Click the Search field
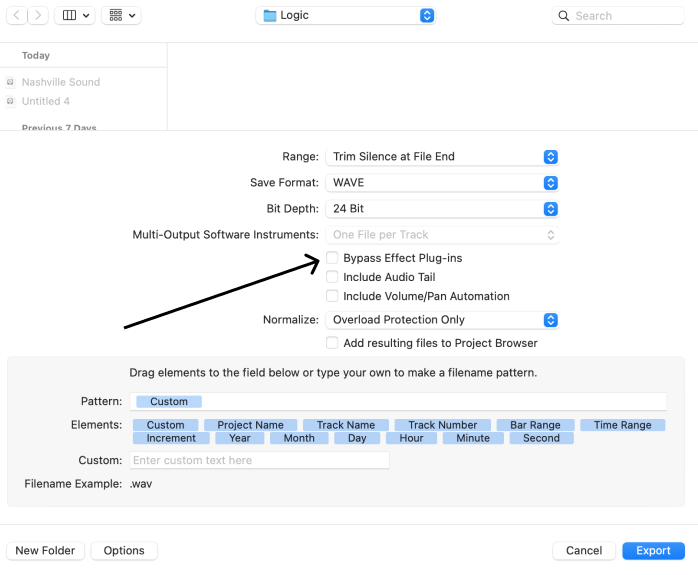This screenshot has height=575, width=698. tap(618, 16)
